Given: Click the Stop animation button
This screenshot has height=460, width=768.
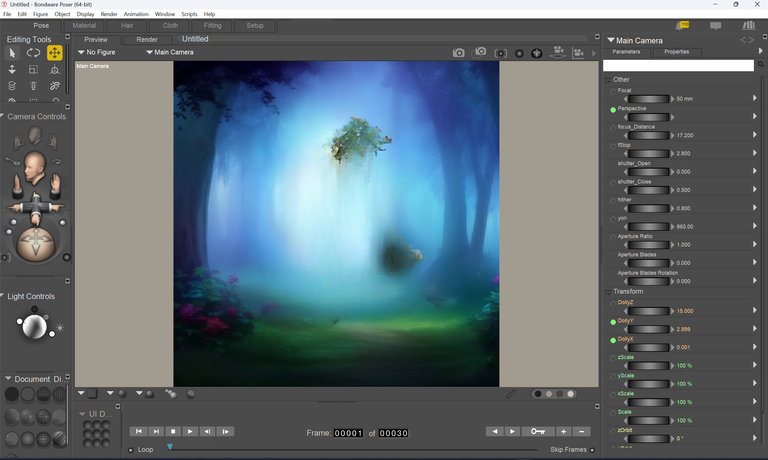Looking at the screenshot, I should 173,432.
